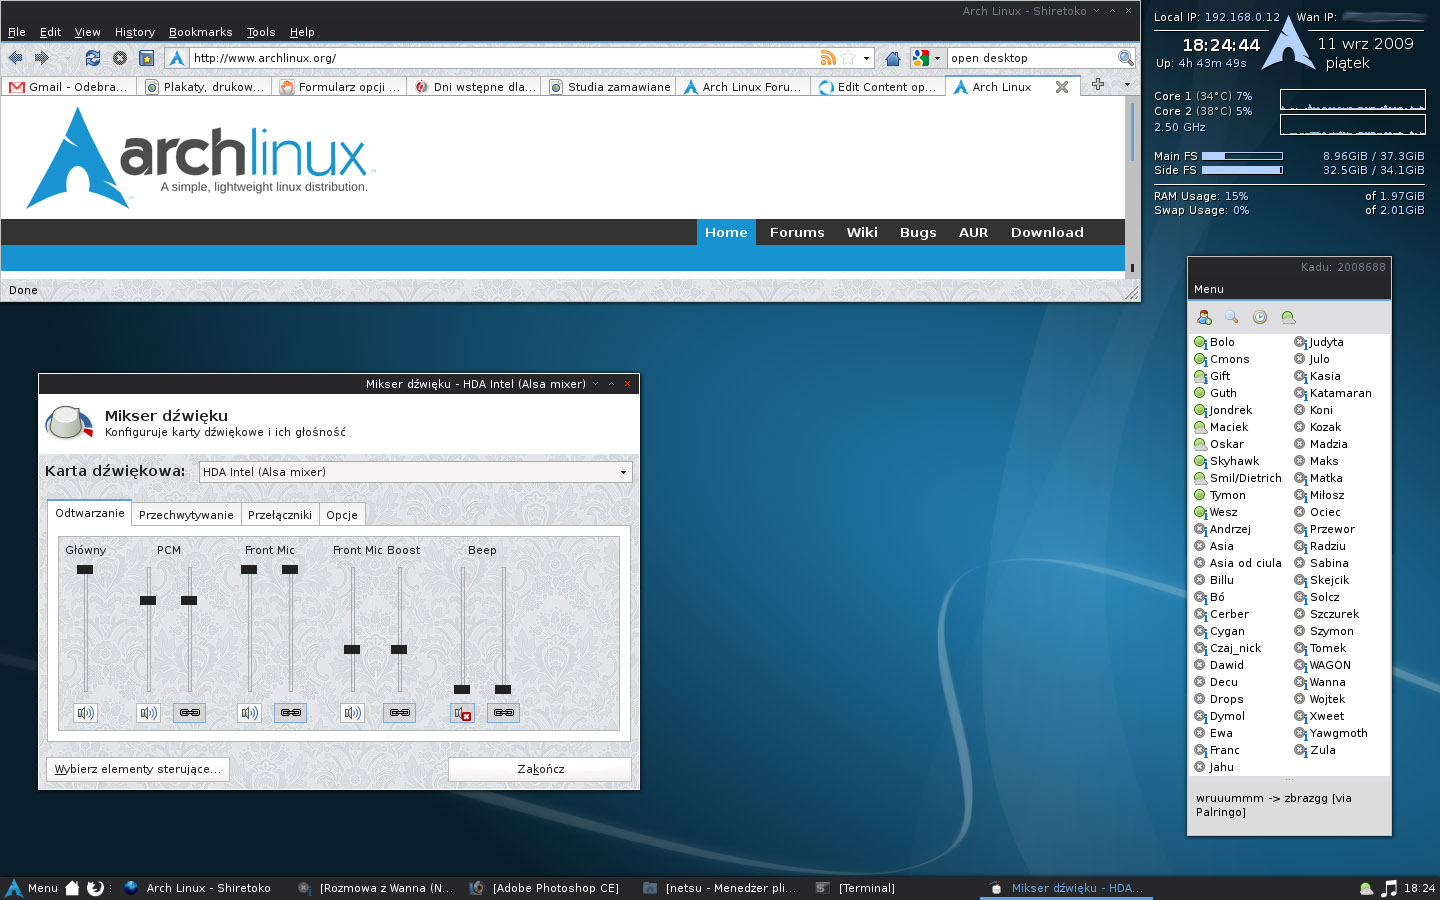Switch to the Opcje tab in mixer

pos(342,515)
